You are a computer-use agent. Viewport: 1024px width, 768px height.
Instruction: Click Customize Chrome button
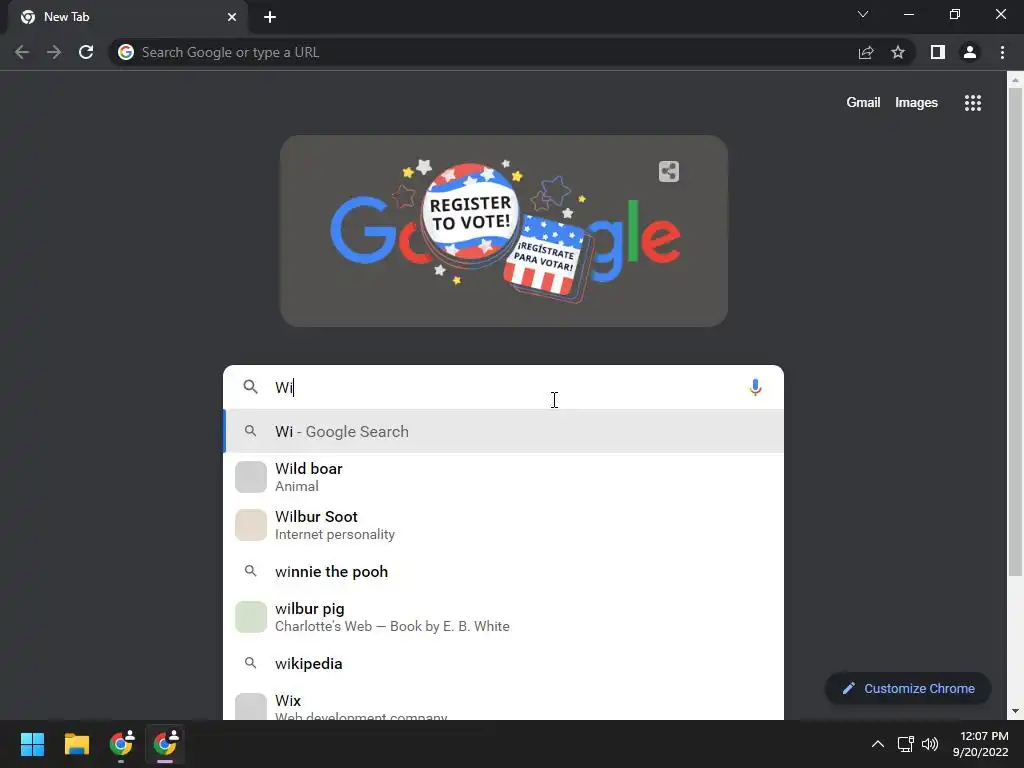[908, 688]
